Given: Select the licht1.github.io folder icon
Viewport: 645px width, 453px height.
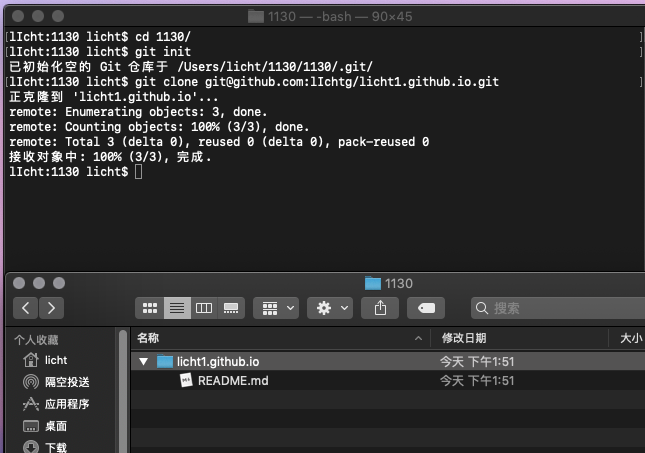Looking at the screenshot, I should point(165,362).
